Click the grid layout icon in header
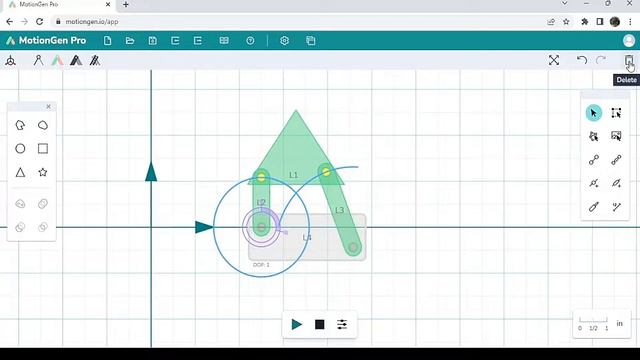The width and height of the screenshot is (640, 360). pyautogui.click(x=224, y=40)
